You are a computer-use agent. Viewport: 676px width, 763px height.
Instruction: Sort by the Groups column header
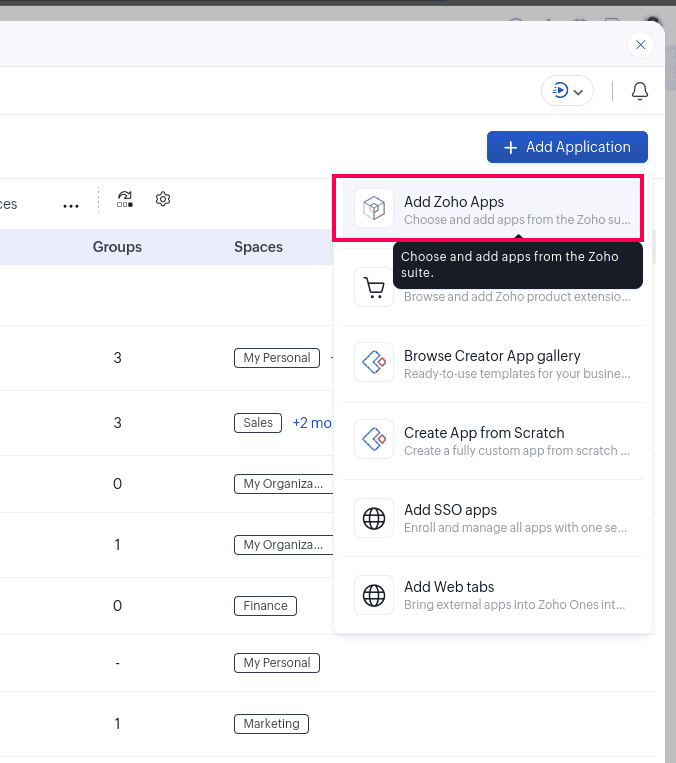(117, 247)
